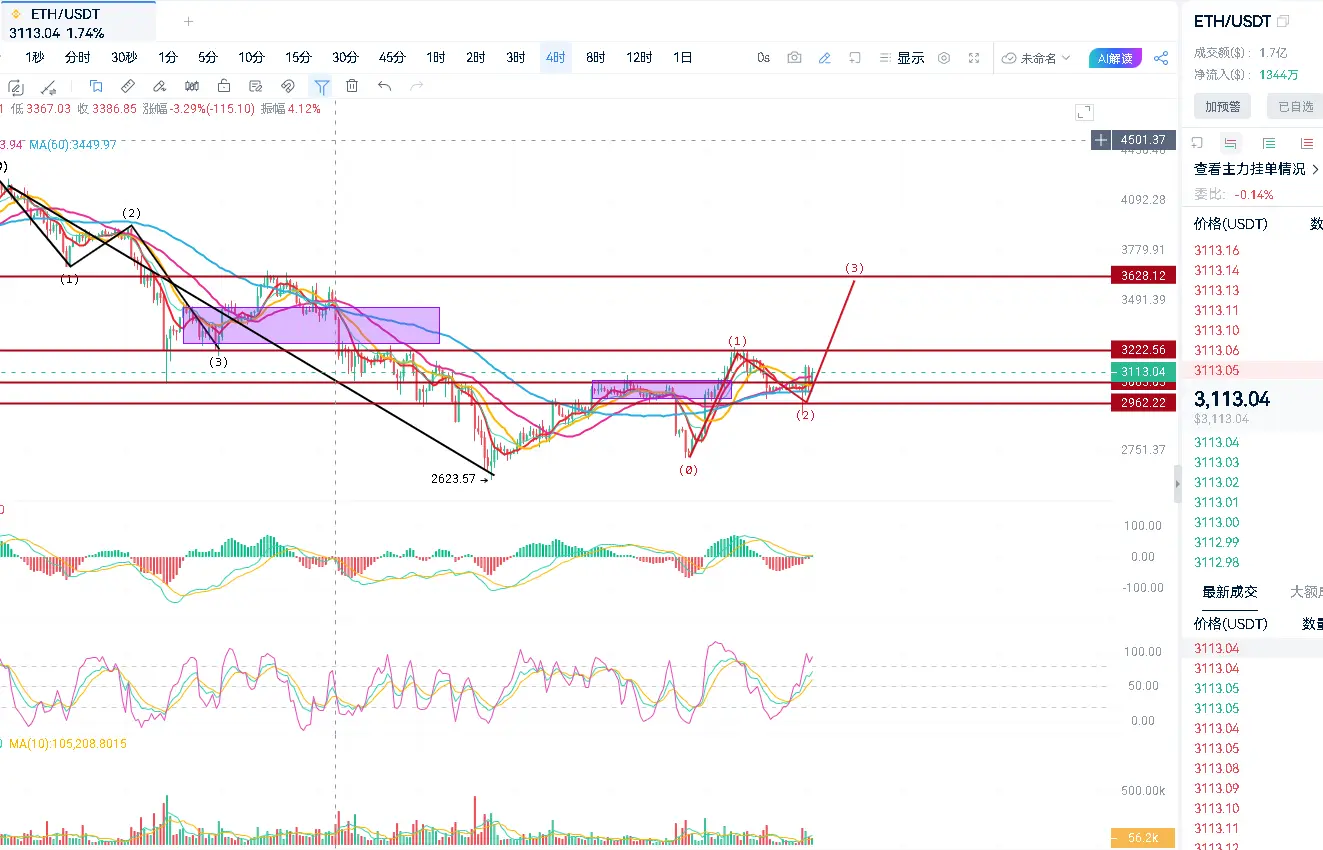Choose the 30分 timeframe

(x=345, y=58)
